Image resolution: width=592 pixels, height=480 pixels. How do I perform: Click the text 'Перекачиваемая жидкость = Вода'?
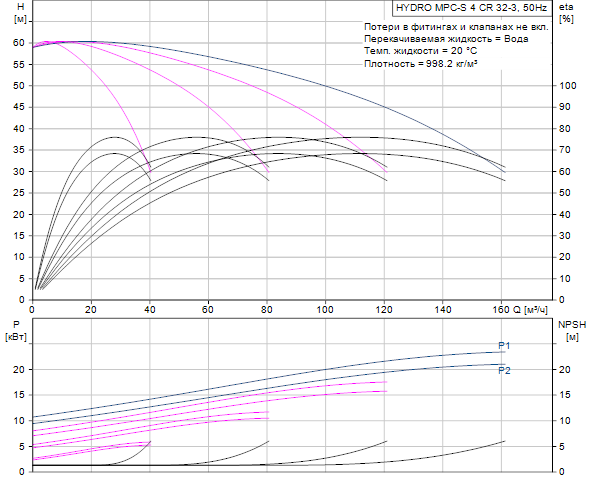pos(446,39)
